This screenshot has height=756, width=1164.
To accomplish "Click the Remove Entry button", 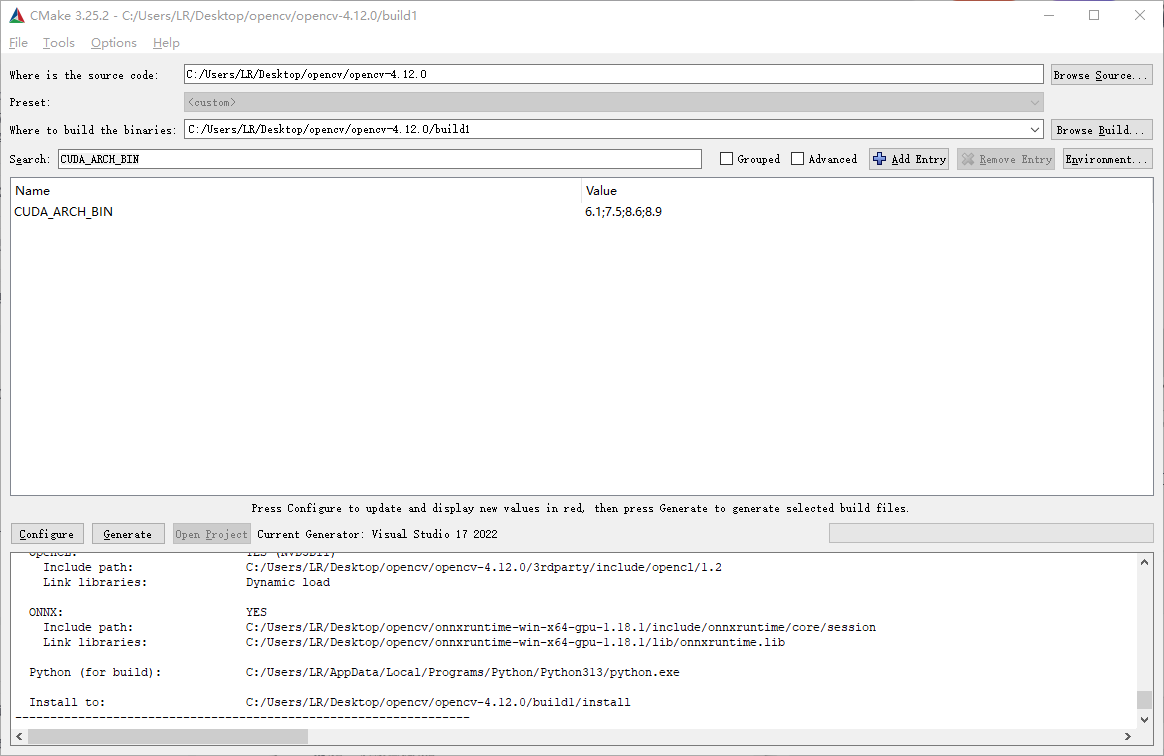I will coord(1007,159).
